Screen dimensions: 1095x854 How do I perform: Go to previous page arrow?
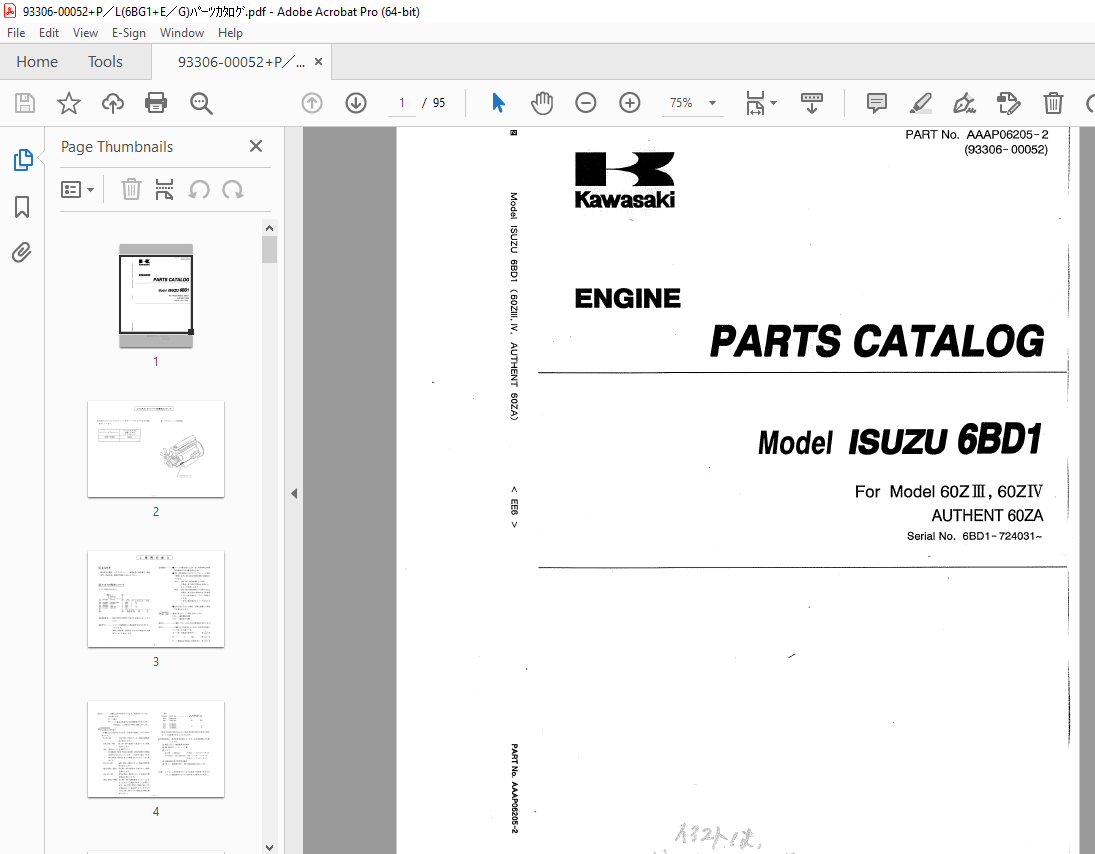point(311,103)
